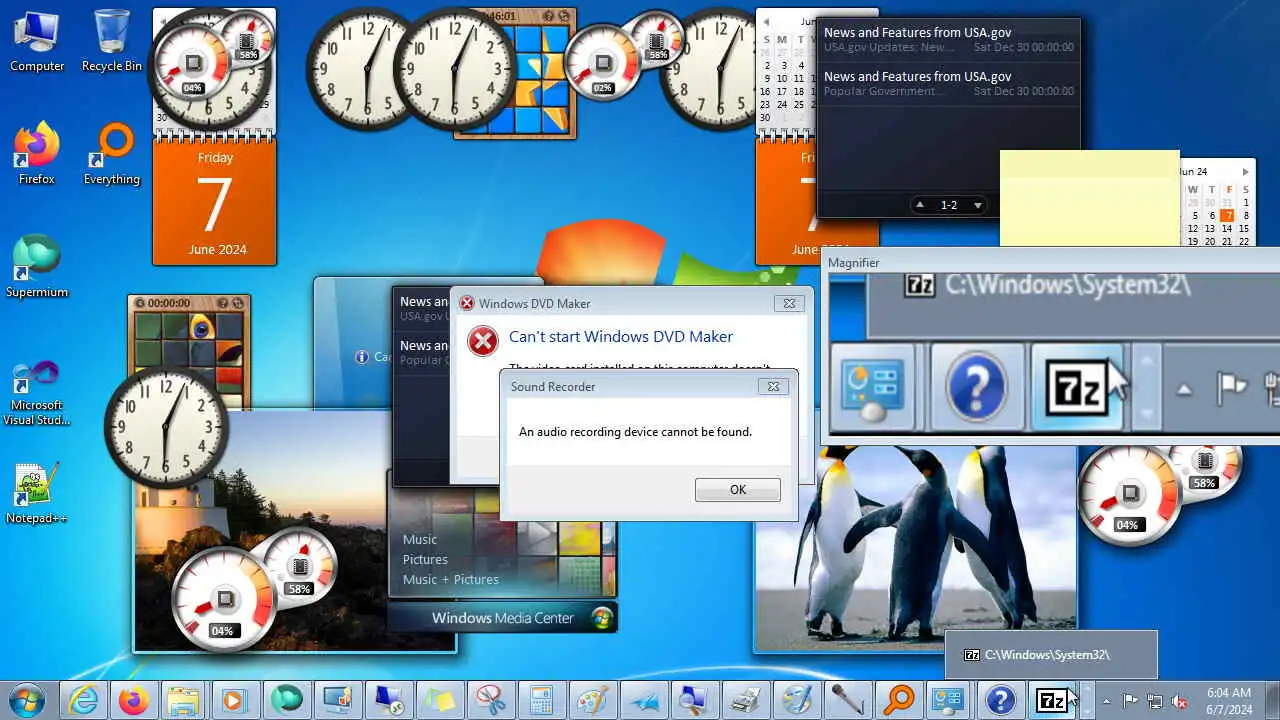Click the C:\Windows\System32\ taskbar preview thumbnail

click(x=1051, y=655)
